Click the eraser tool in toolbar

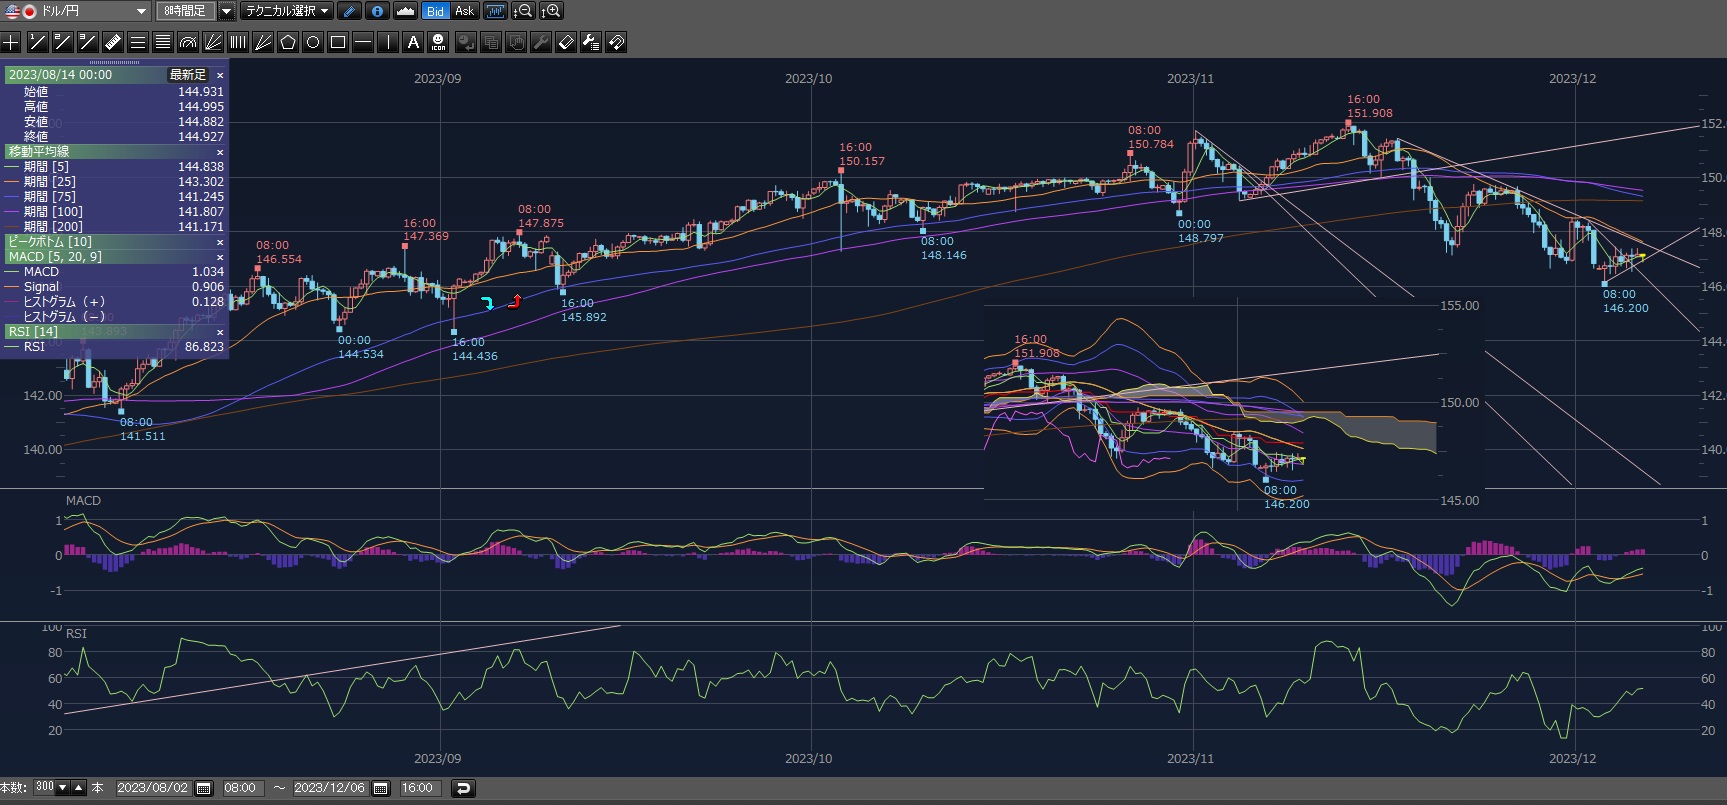point(565,42)
